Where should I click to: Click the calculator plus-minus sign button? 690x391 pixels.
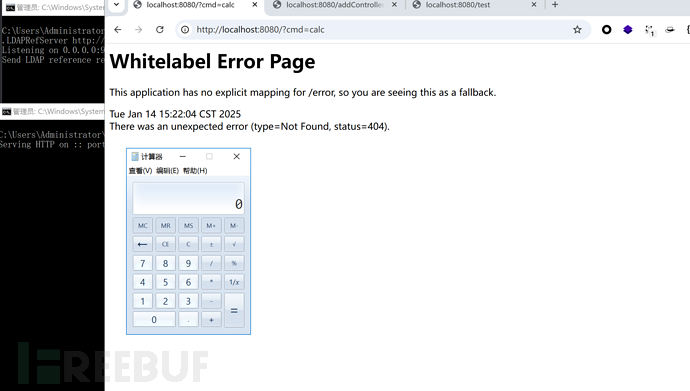(211, 244)
